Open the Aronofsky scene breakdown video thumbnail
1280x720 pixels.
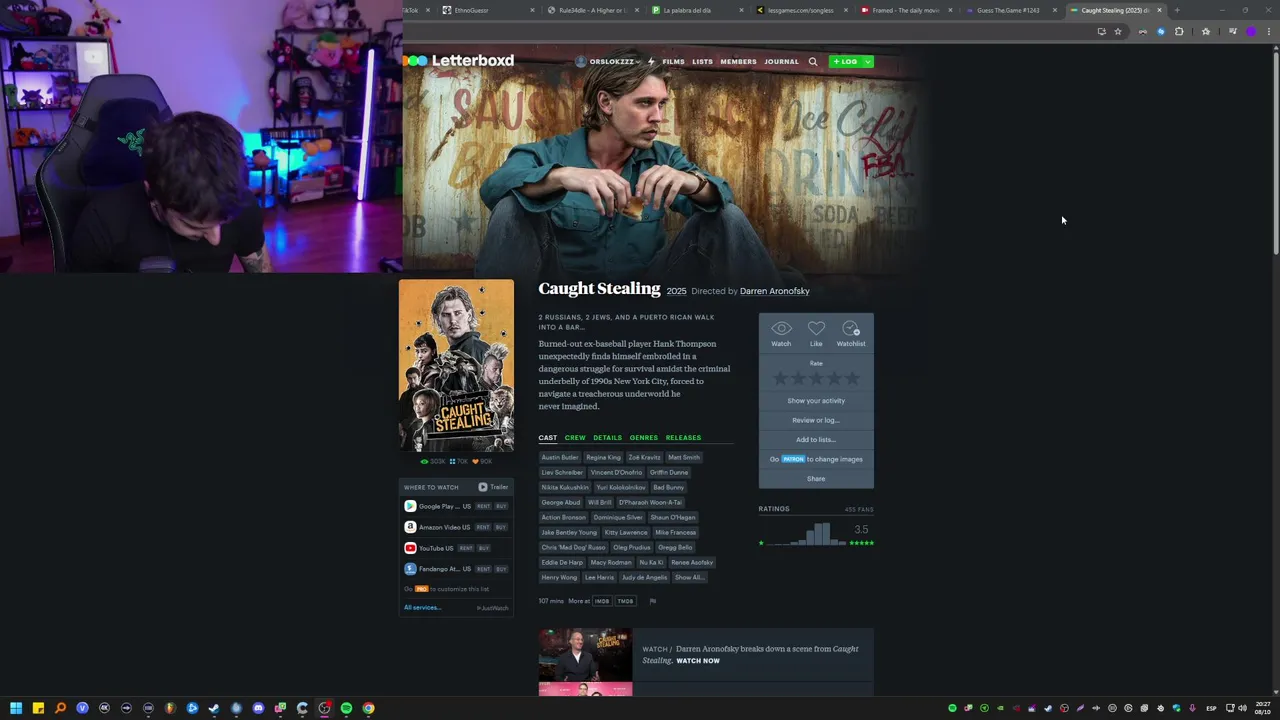tap(585, 655)
